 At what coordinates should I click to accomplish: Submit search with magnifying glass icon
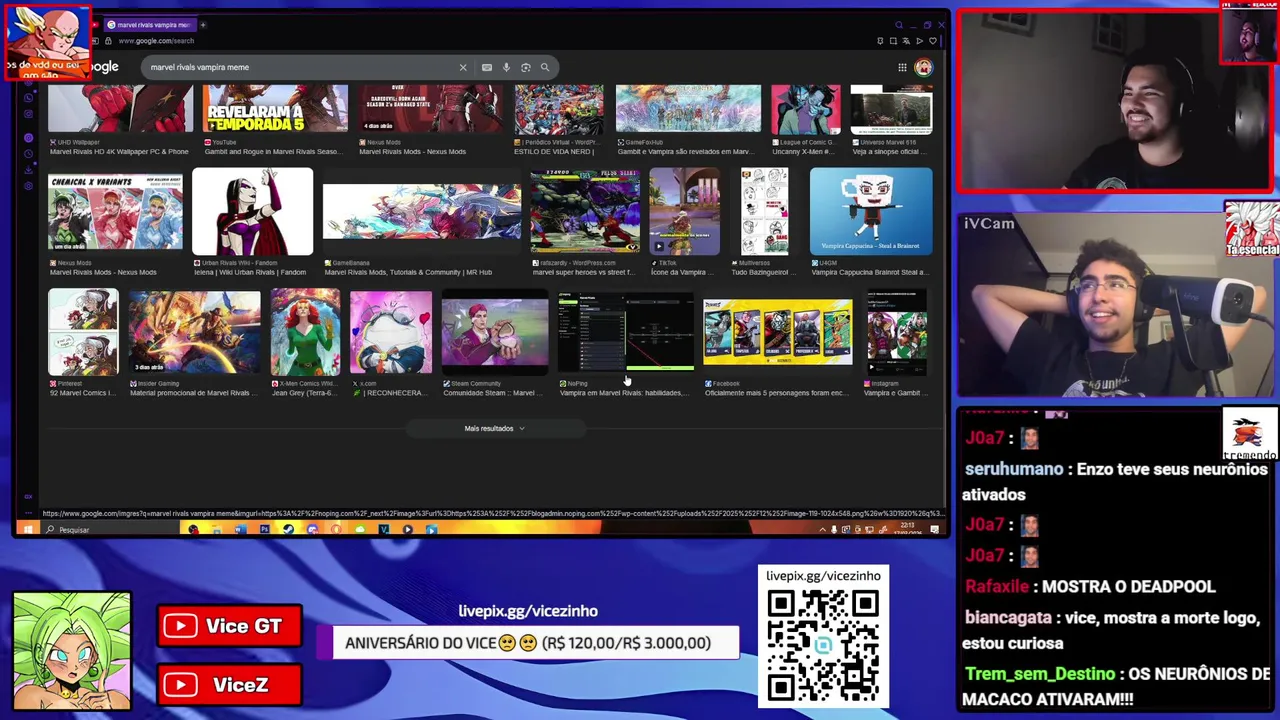click(x=545, y=67)
